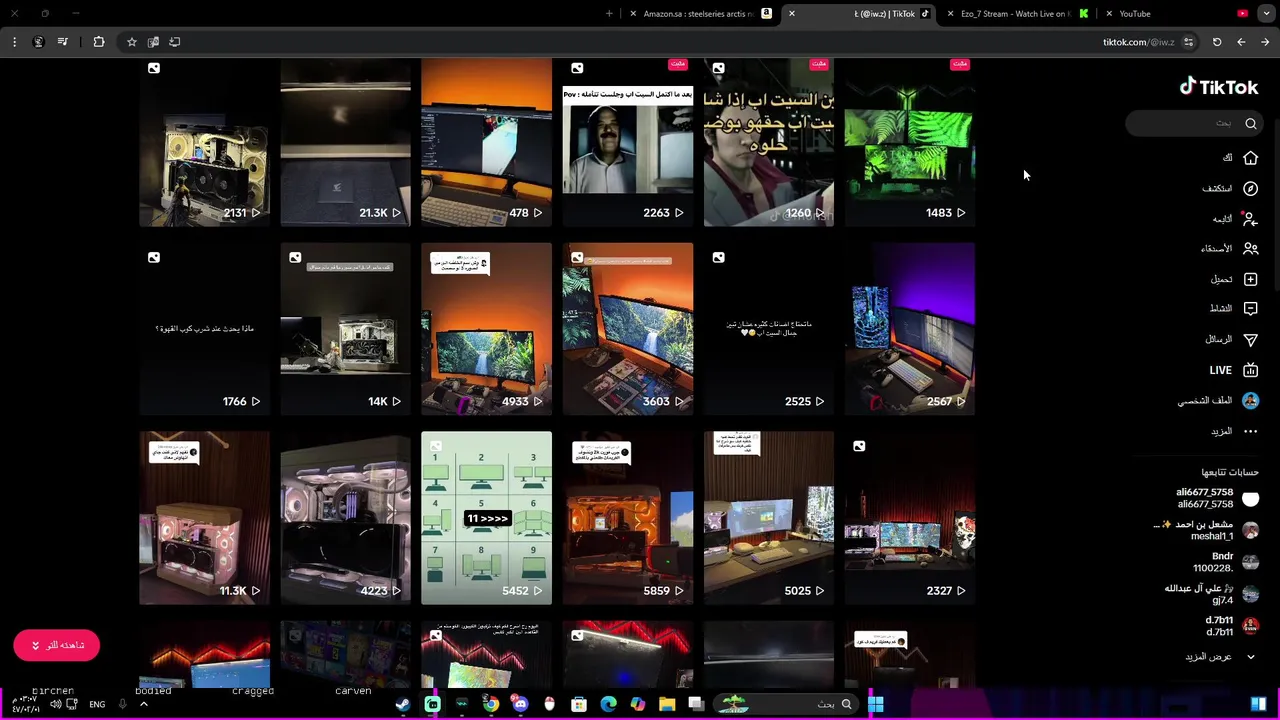Open the Explore compass icon
The image size is (1280, 720).
(x=1250, y=188)
